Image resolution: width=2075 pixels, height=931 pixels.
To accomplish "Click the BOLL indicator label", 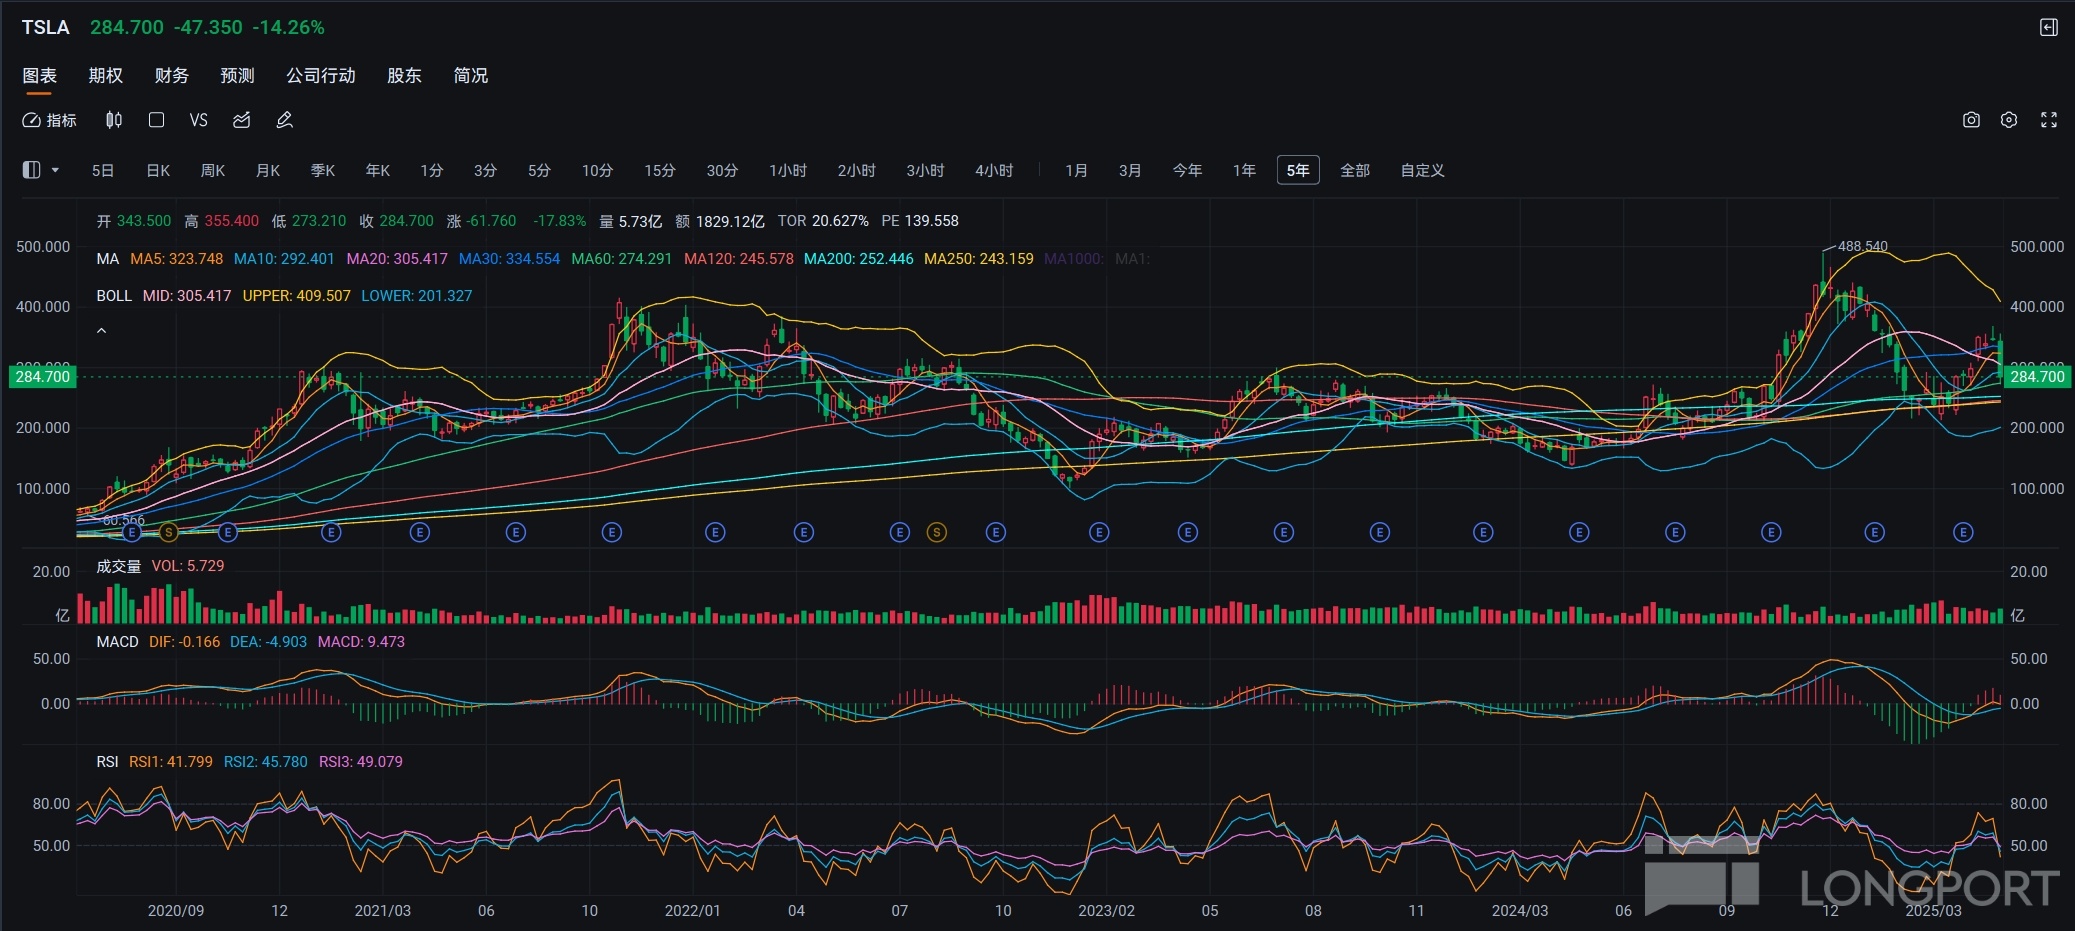I will coord(114,296).
